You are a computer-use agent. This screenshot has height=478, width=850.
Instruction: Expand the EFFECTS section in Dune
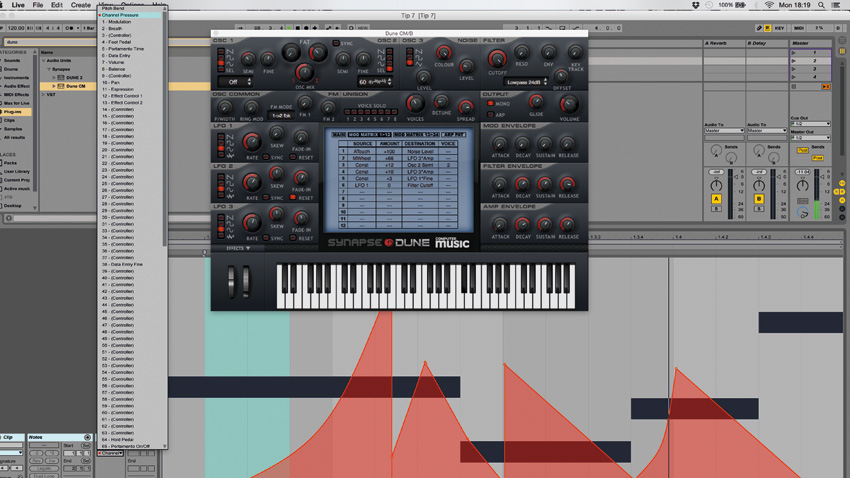click(x=238, y=248)
